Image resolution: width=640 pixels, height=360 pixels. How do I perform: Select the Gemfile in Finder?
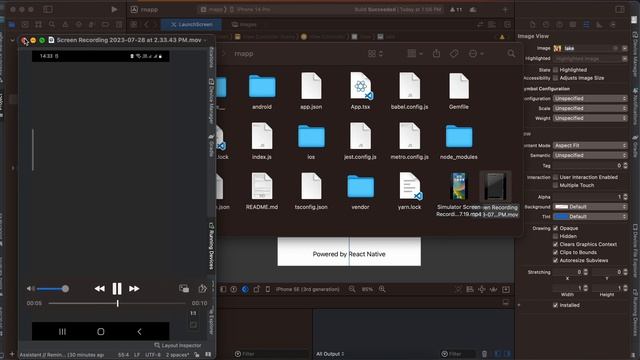(x=459, y=91)
